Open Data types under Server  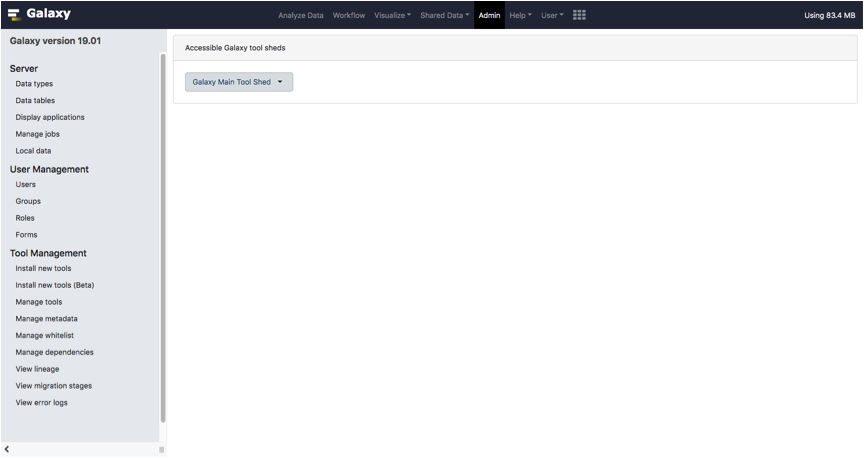(x=34, y=84)
